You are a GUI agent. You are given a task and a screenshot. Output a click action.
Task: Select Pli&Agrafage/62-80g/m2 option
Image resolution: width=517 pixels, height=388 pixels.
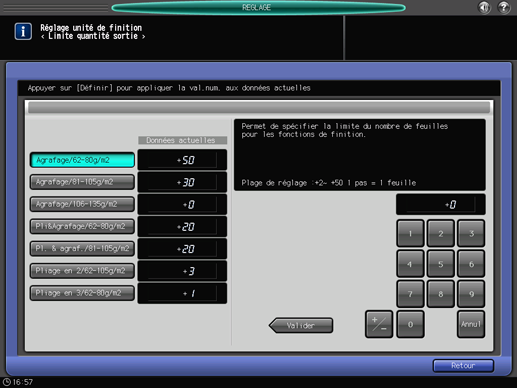[82, 226]
